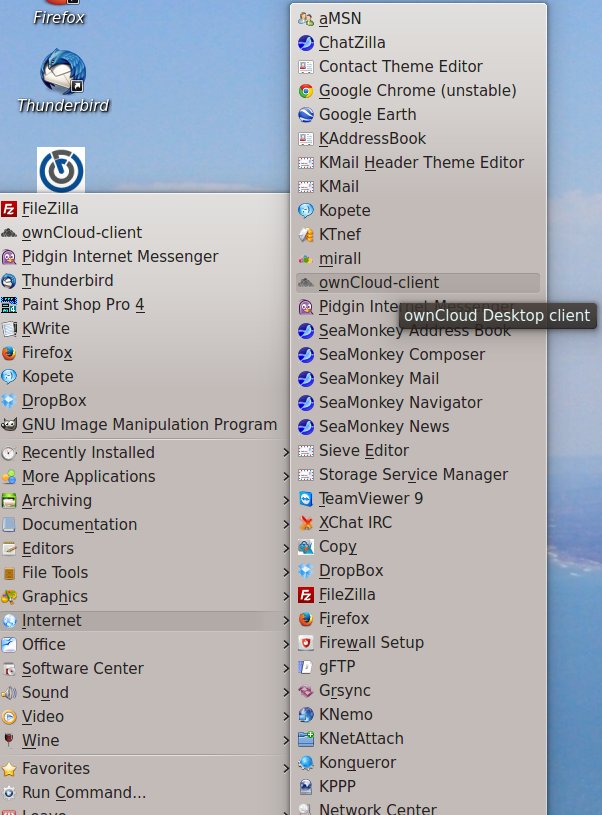Click DropBox icon in Internet submenu
This screenshot has height=815, width=602.
point(306,571)
